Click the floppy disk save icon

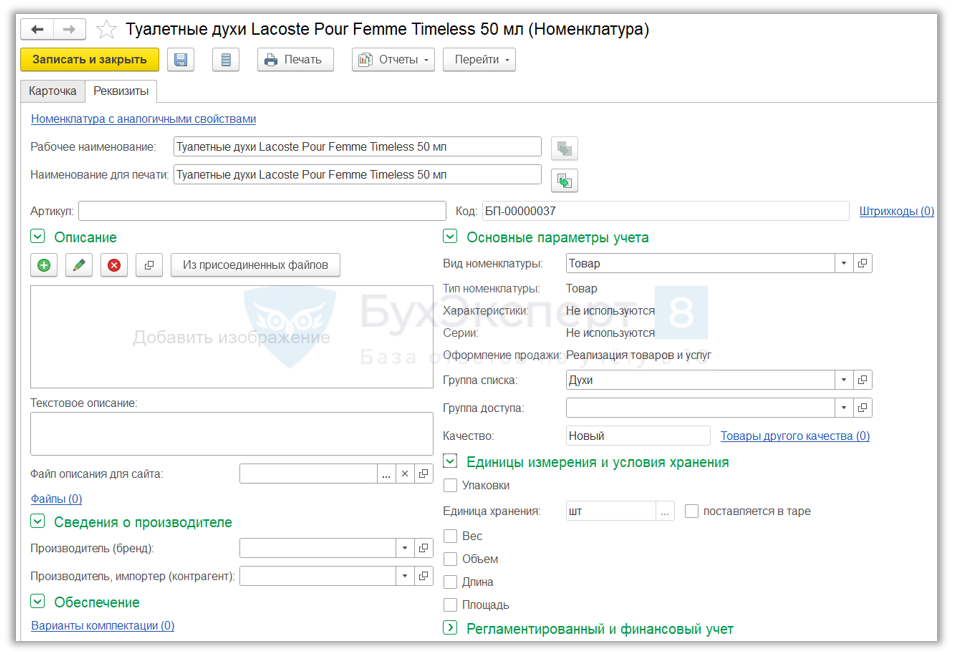tap(180, 60)
